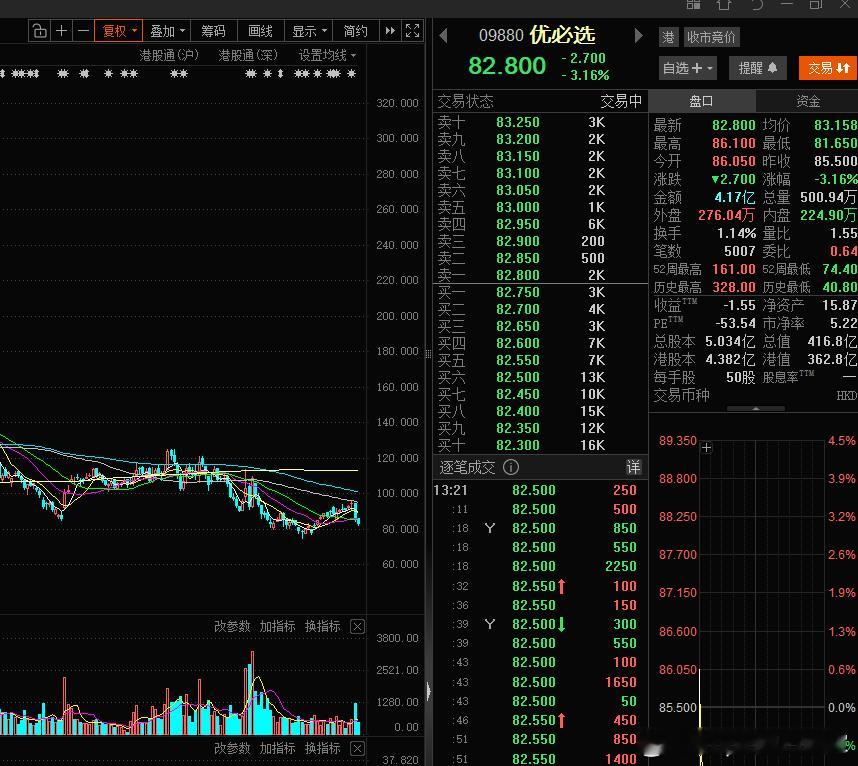This screenshot has height=766, width=858.
Task: Open the 叠加 dropdown
Action: pyautogui.click(x=167, y=31)
